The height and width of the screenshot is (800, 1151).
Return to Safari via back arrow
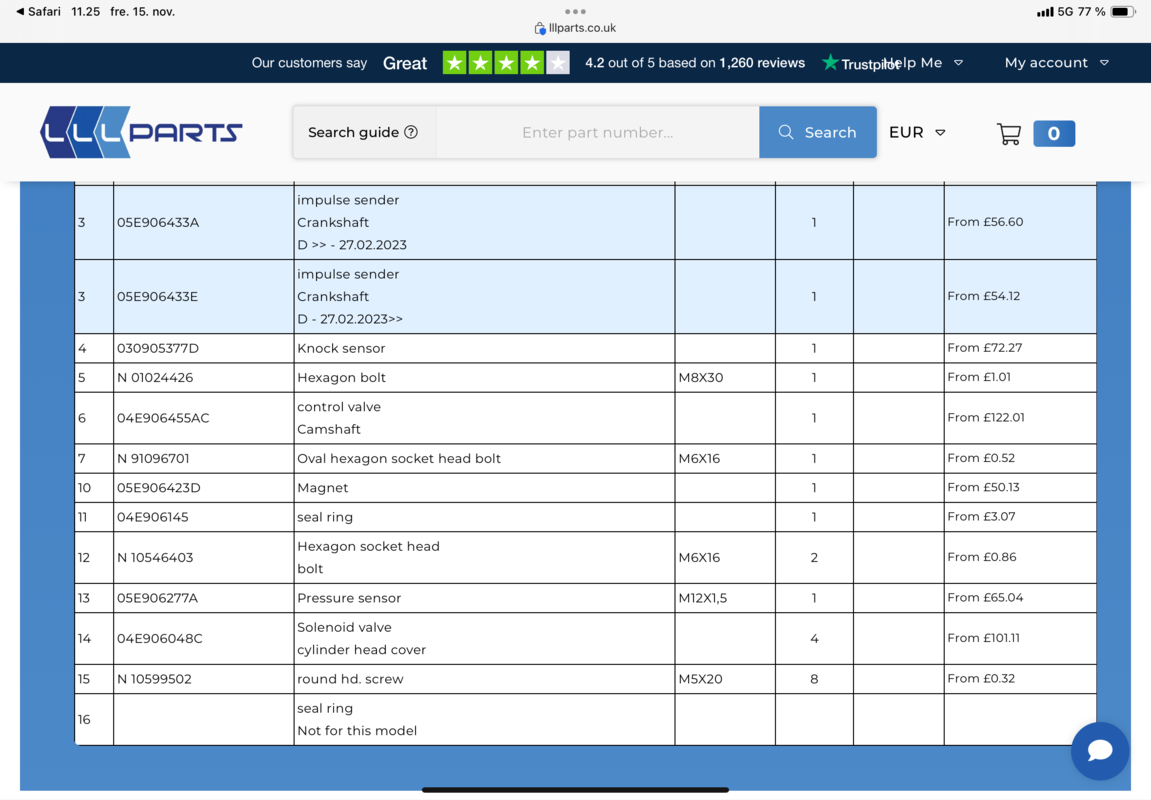click(40, 12)
